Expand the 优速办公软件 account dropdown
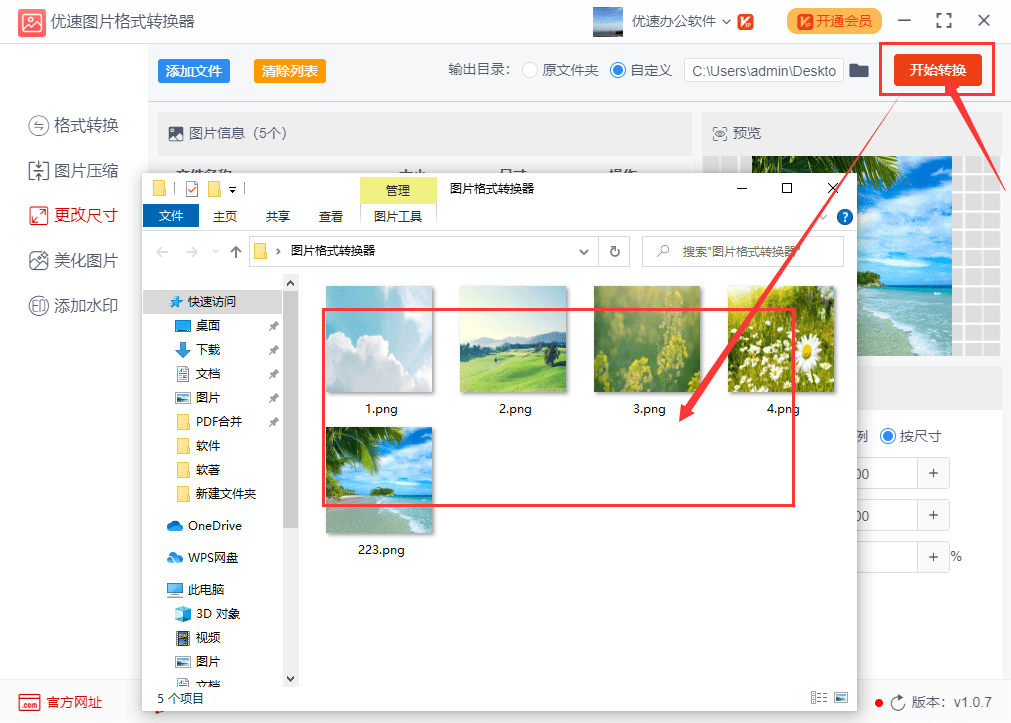The image size is (1011, 723). pos(725,21)
